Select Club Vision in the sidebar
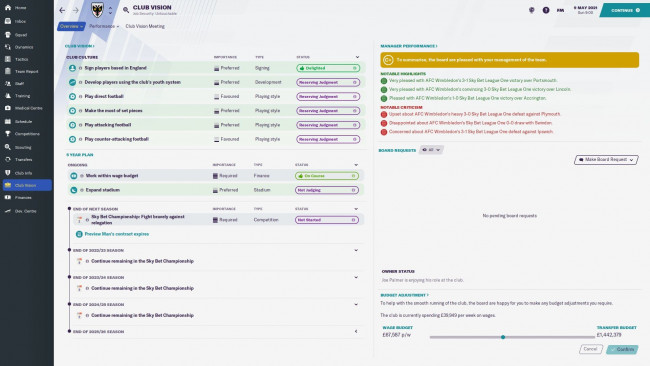The width and height of the screenshot is (650, 366). (x=27, y=185)
